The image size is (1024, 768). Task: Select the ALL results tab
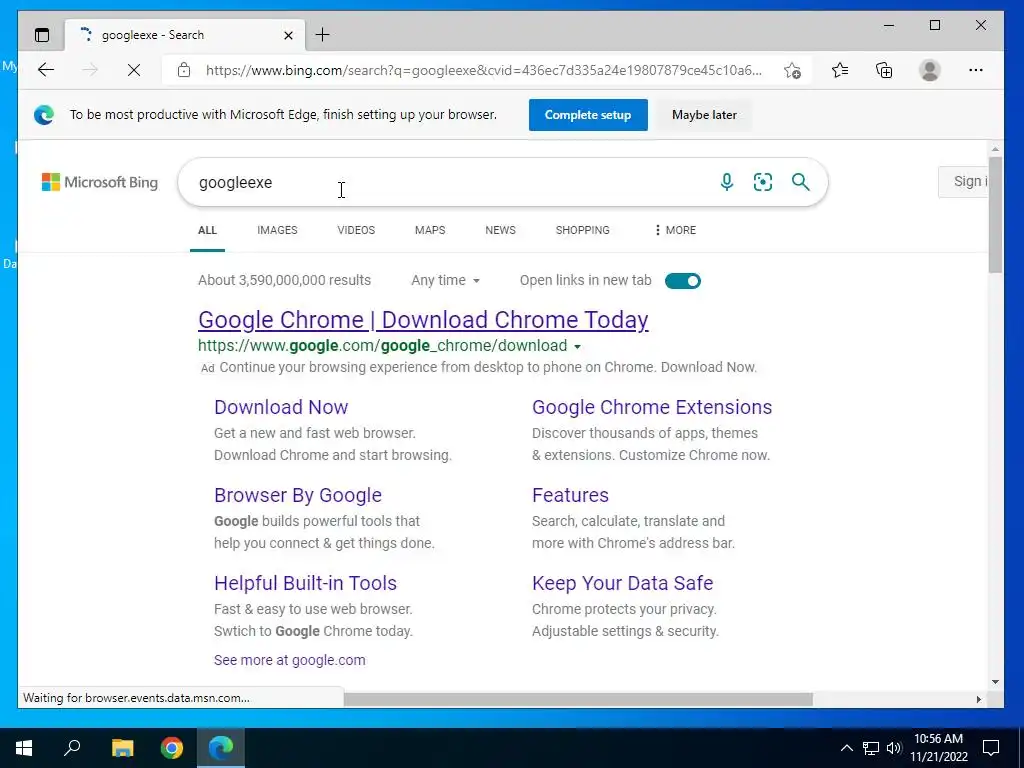pos(207,230)
